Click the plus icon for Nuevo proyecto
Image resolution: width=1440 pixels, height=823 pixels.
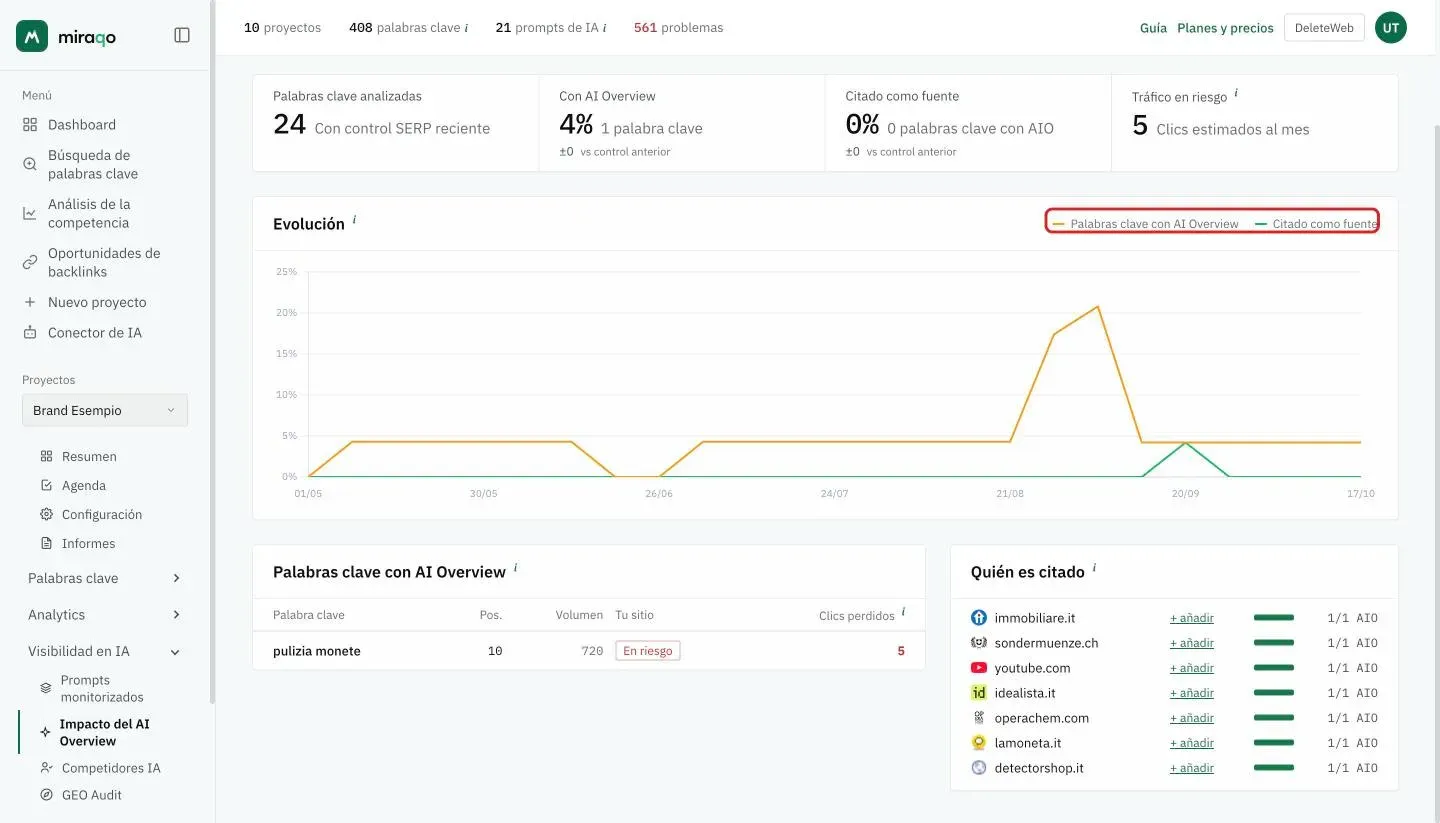(x=30, y=302)
